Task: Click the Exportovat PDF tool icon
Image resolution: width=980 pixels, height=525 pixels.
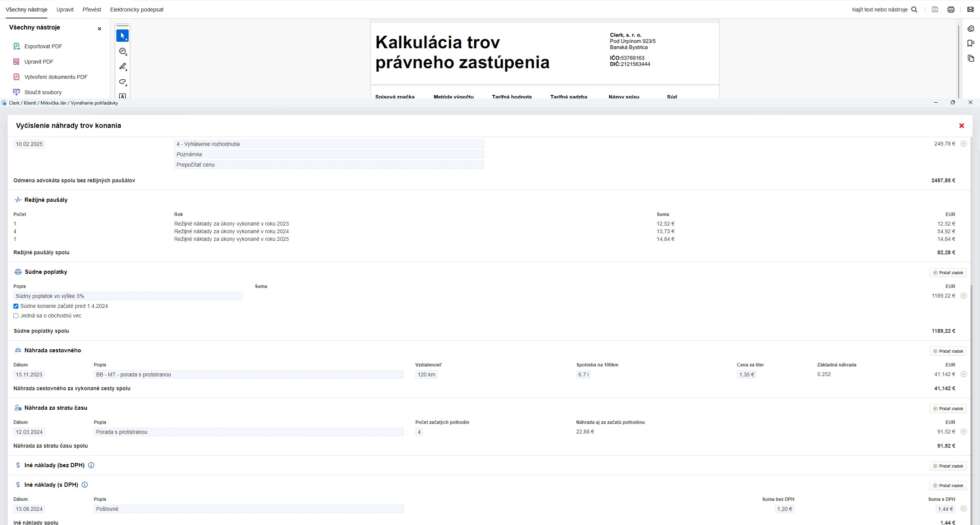Action: pos(17,46)
